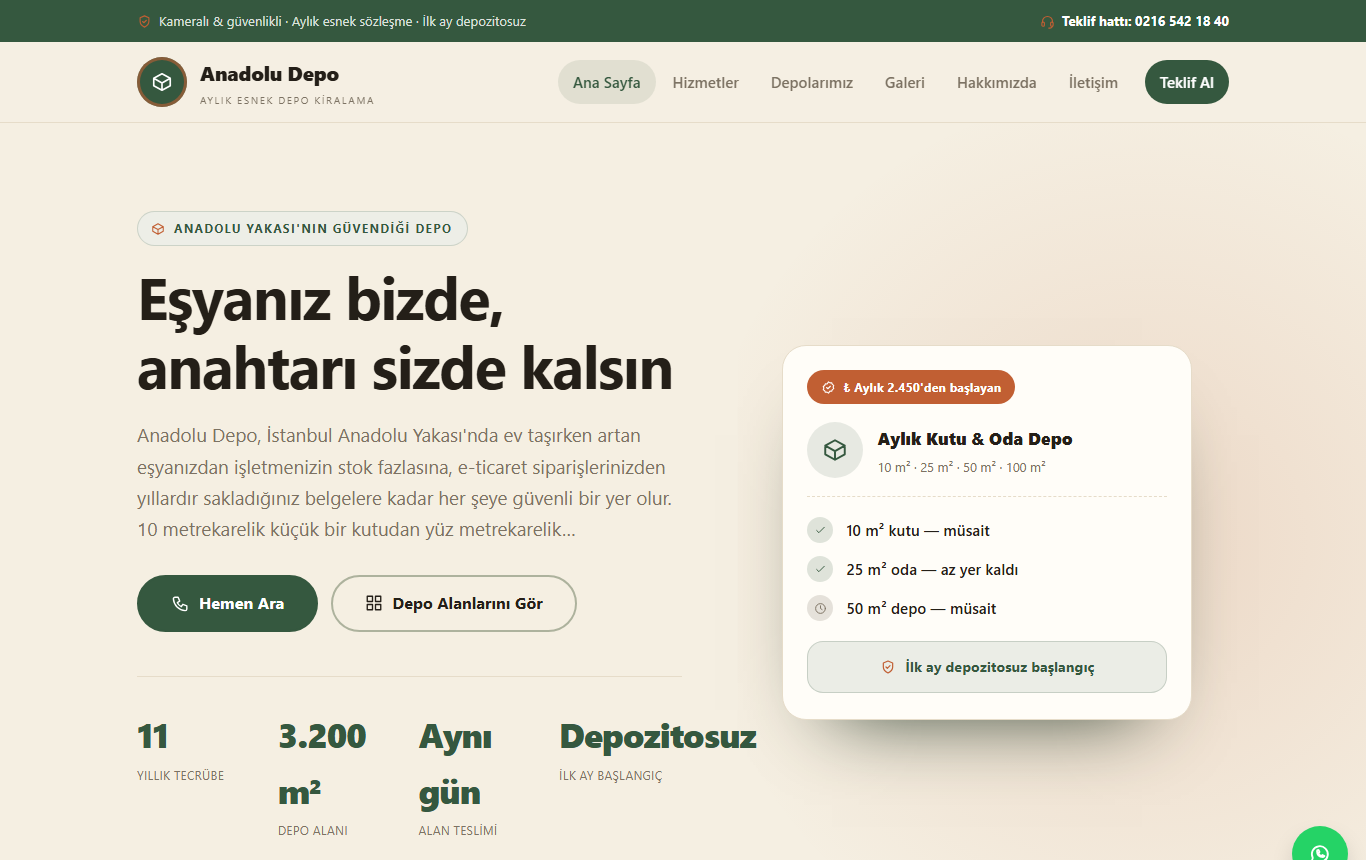This screenshot has width=1366, height=860.
Task: Click the 11 yıllık tecrübe stat
Action: pyautogui.click(x=180, y=751)
